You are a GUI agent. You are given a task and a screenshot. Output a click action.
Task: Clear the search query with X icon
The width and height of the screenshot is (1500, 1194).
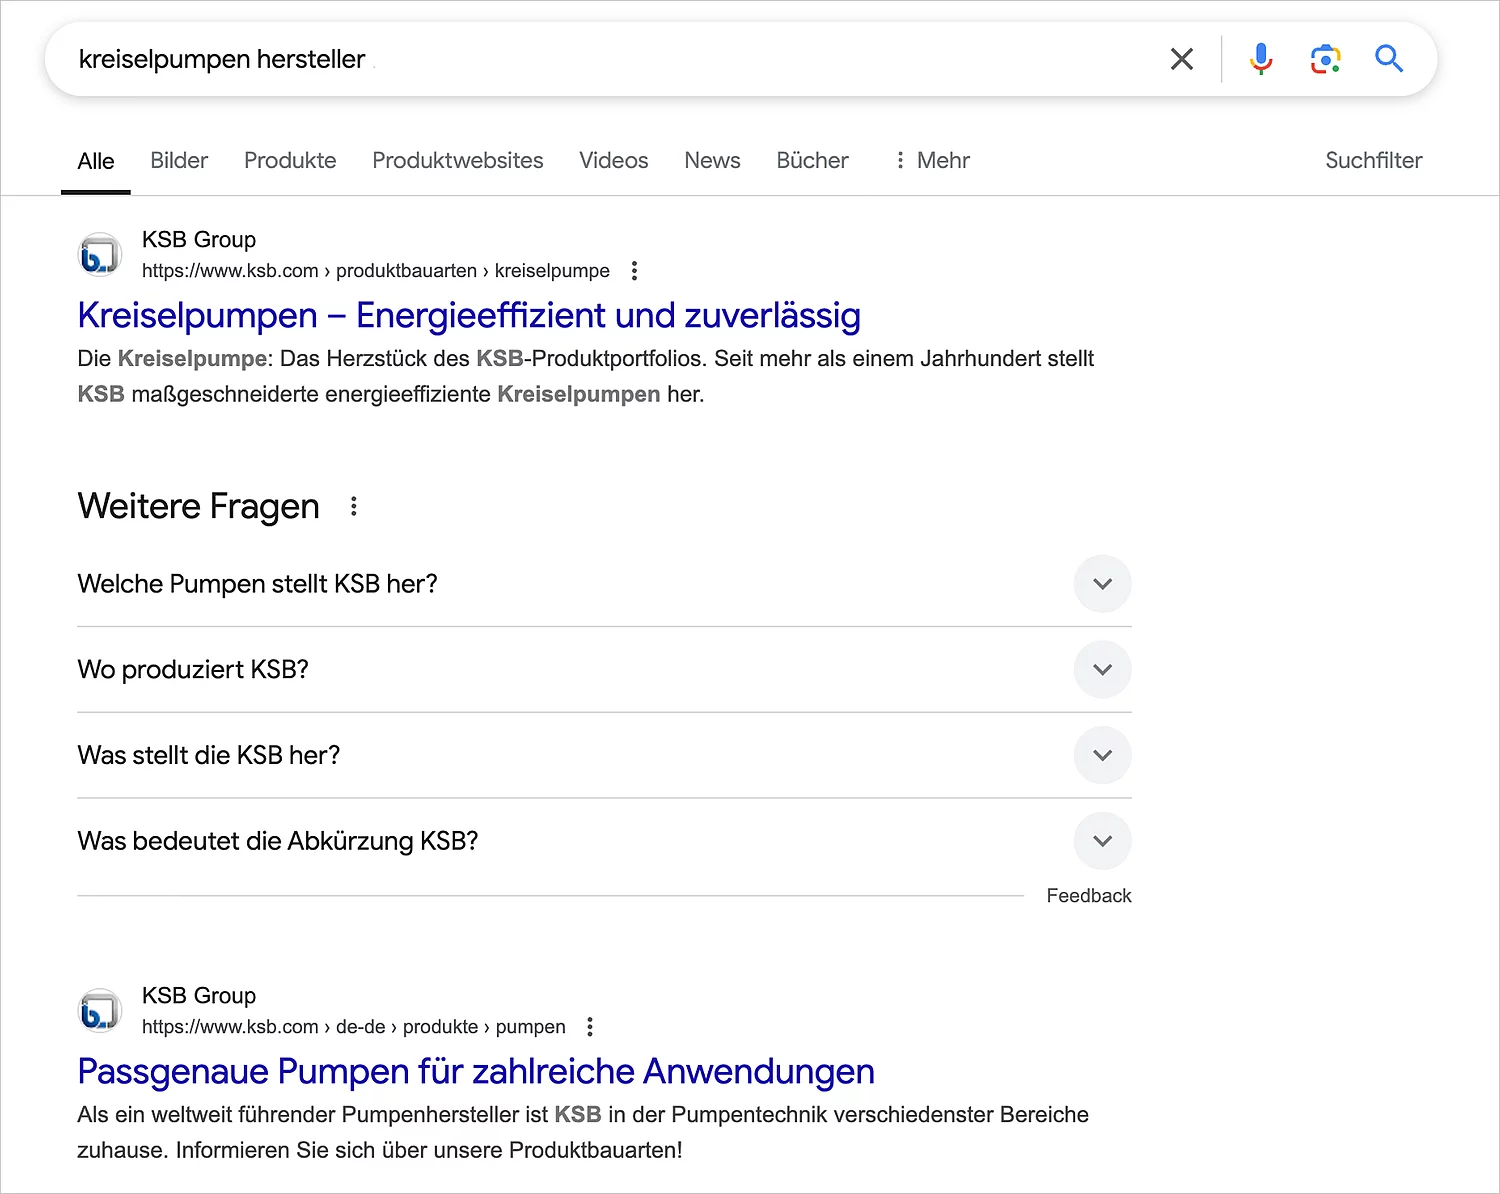(x=1181, y=59)
